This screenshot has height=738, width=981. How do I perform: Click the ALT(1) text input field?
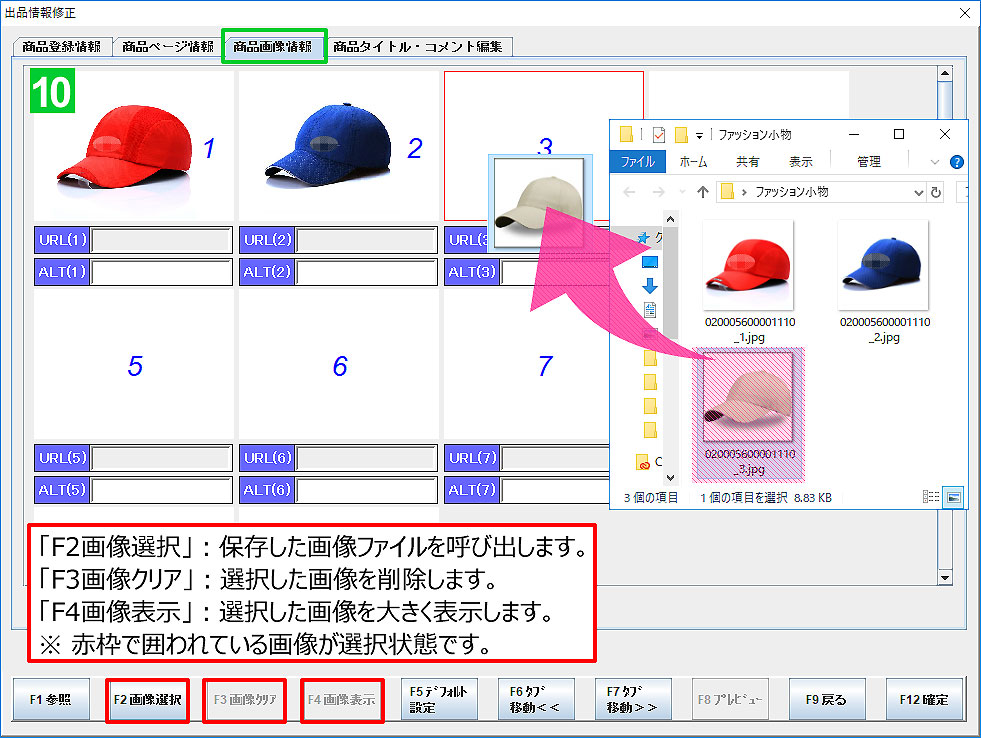click(162, 272)
